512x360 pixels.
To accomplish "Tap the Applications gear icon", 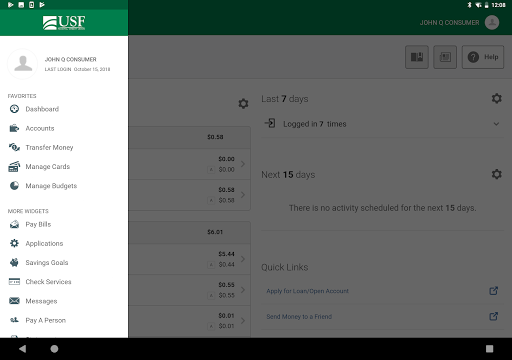I will [14, 243].
